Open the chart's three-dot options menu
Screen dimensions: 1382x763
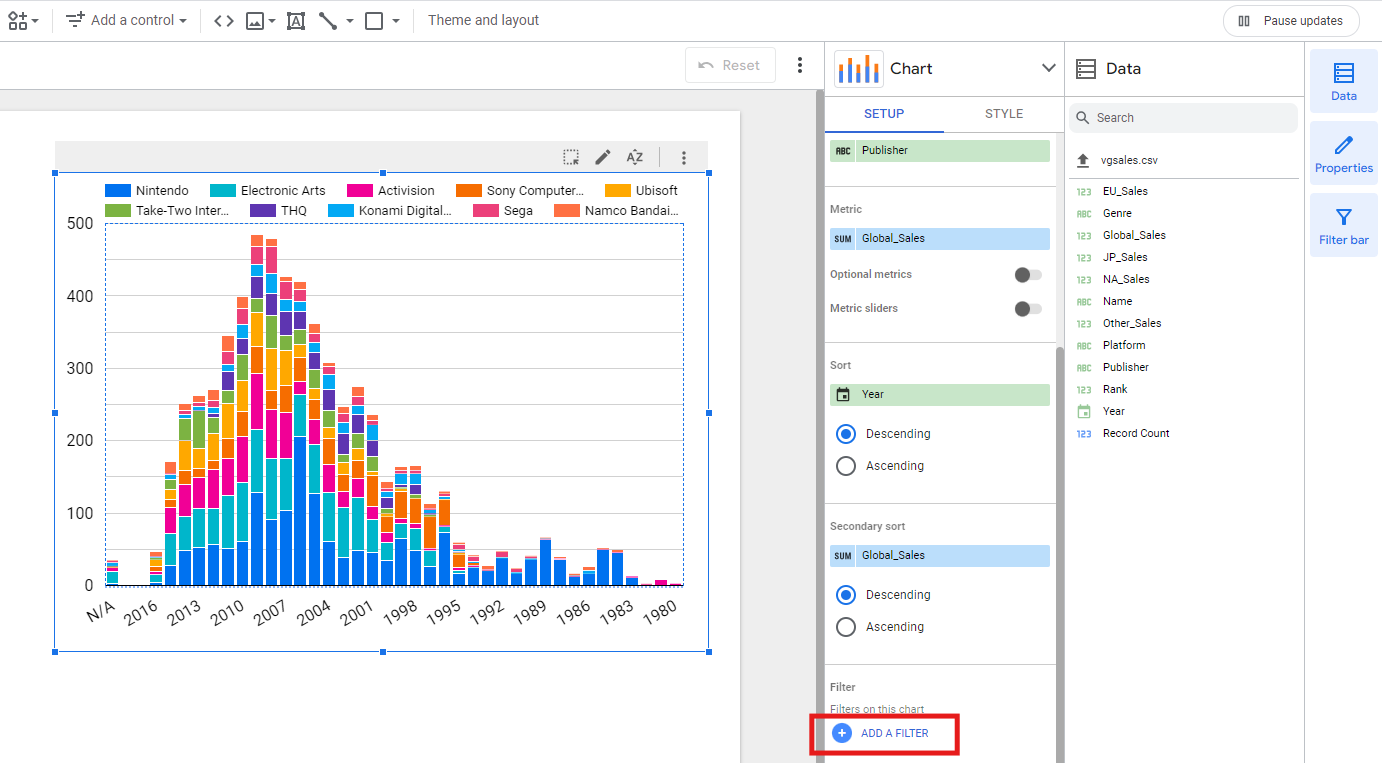(684, 157)
